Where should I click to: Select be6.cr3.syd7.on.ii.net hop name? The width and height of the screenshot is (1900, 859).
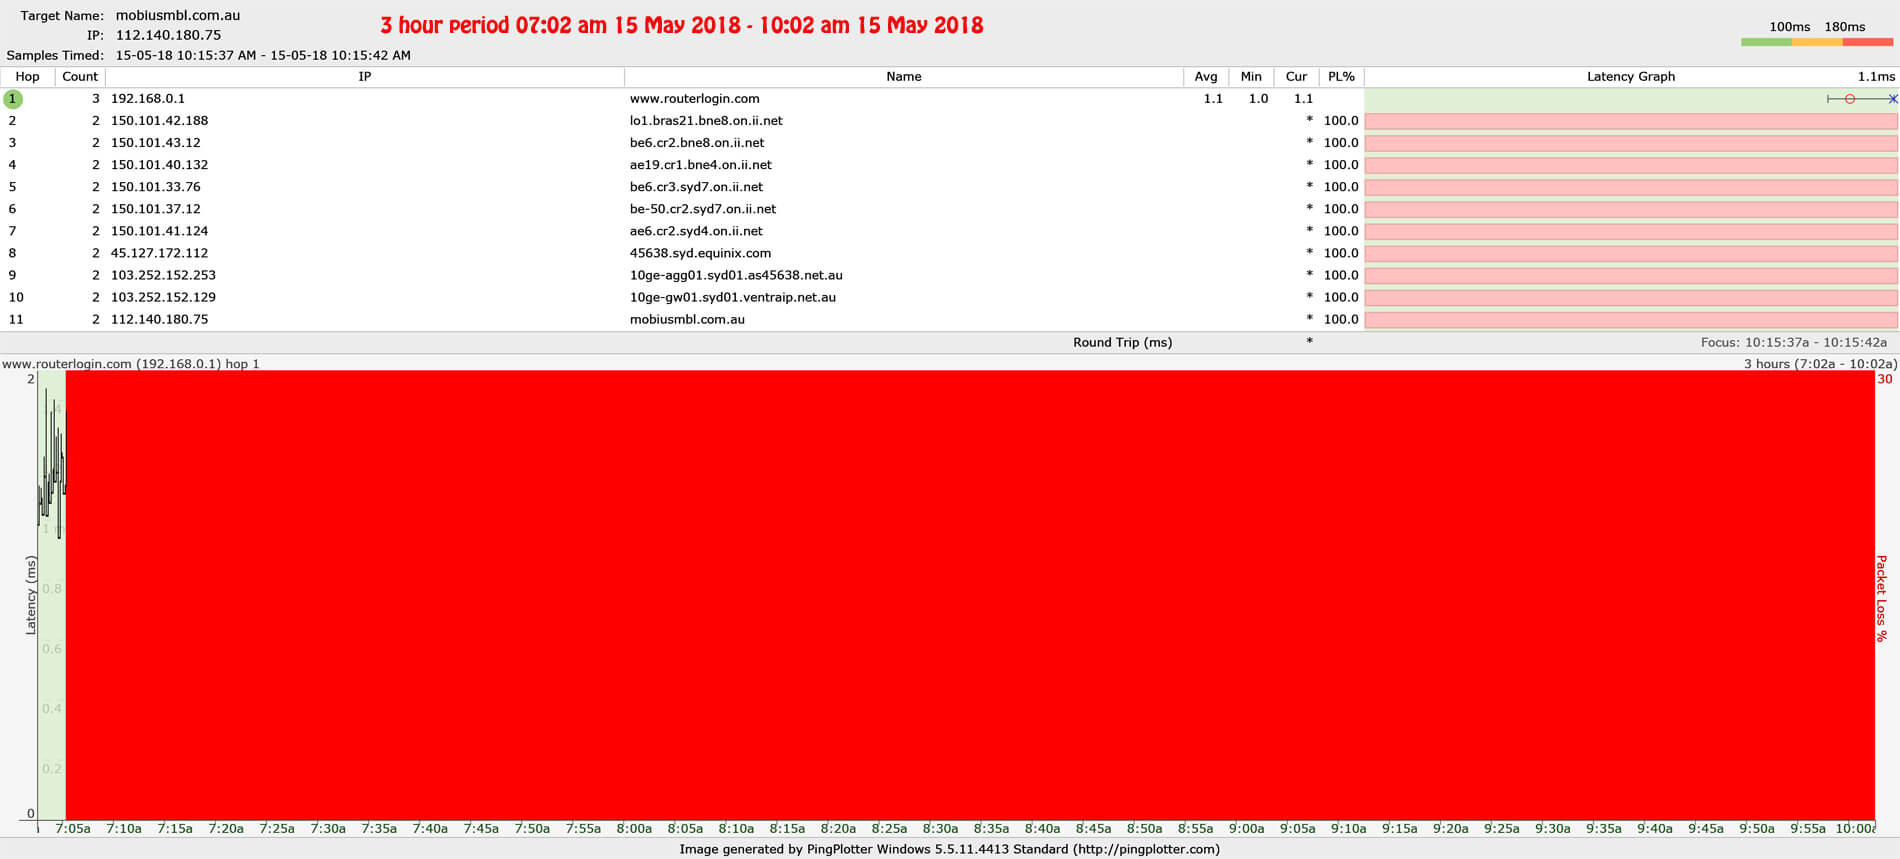(x=696, y=187)
